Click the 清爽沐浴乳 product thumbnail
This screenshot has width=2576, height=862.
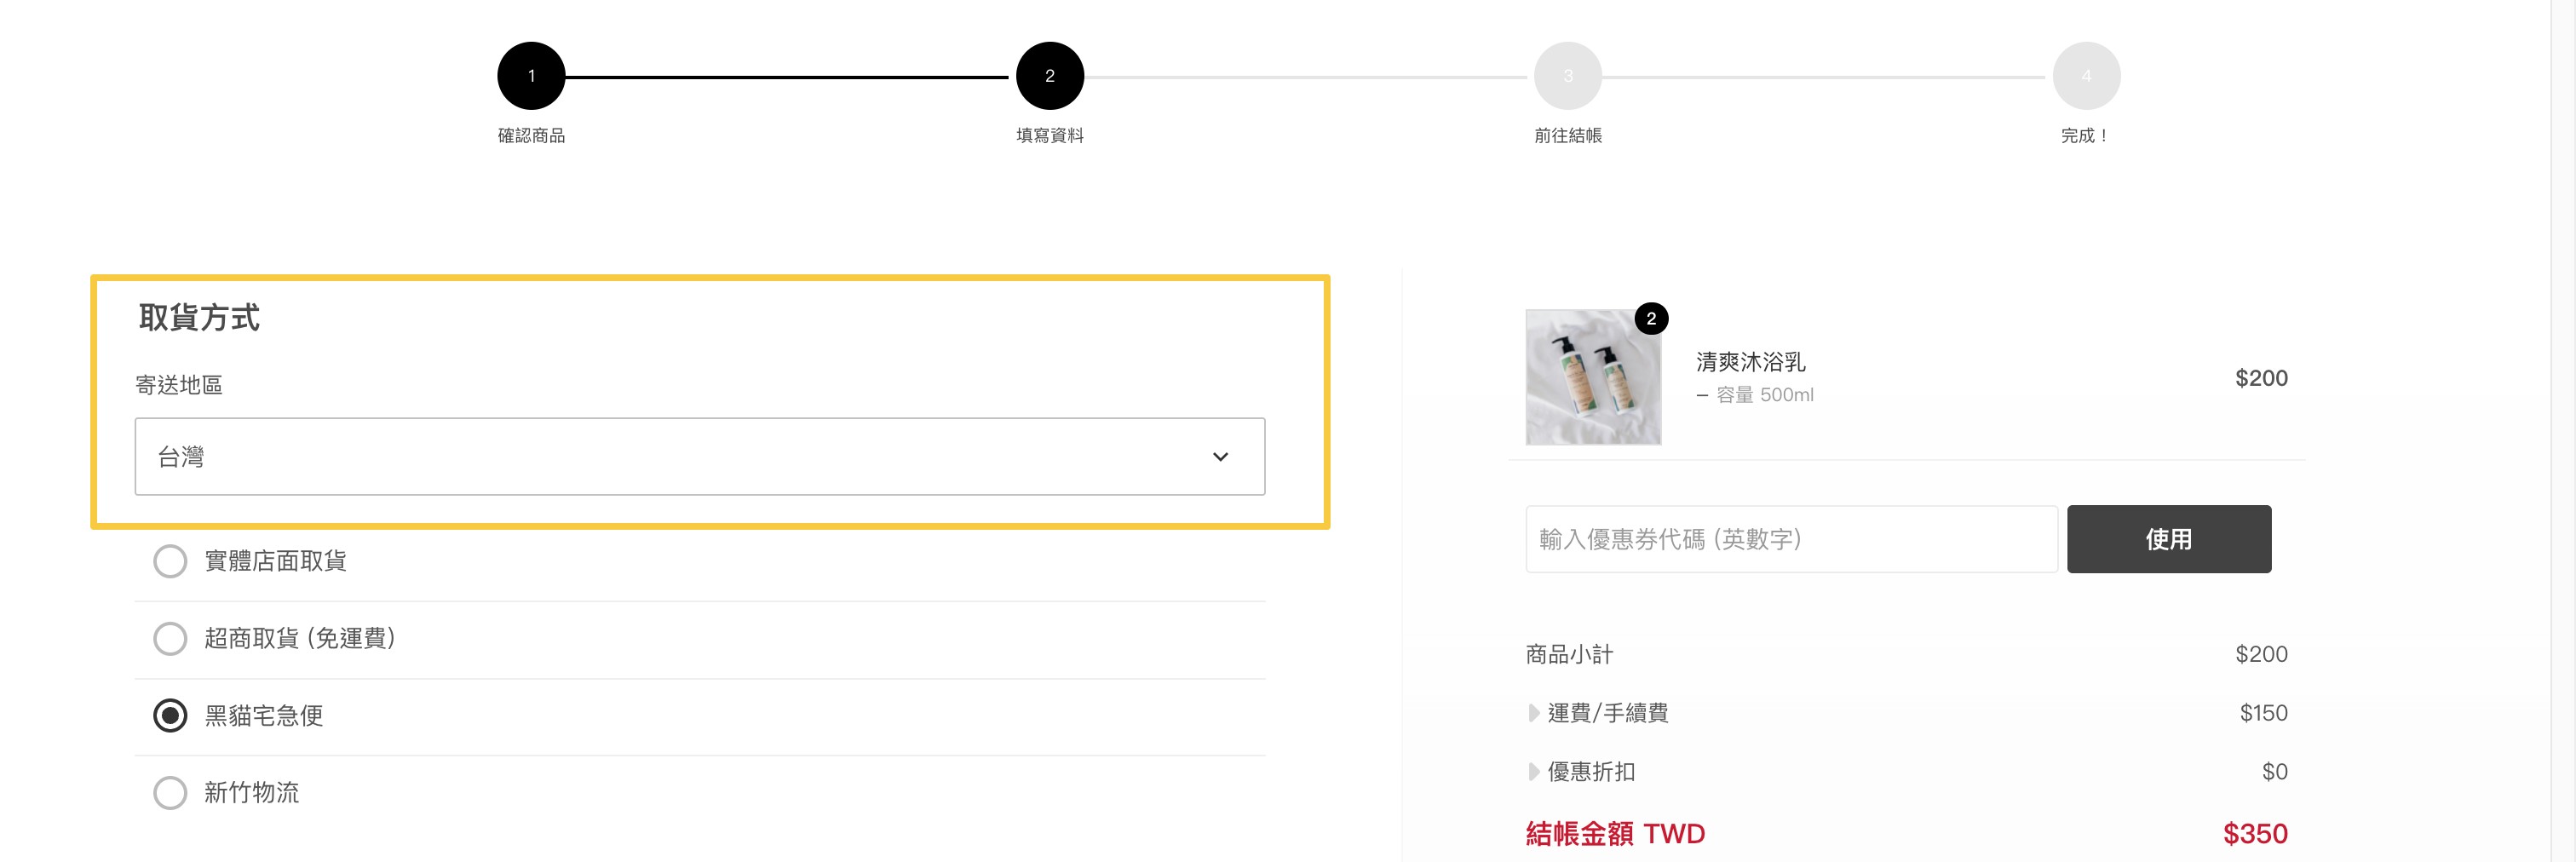[1592, 378]
